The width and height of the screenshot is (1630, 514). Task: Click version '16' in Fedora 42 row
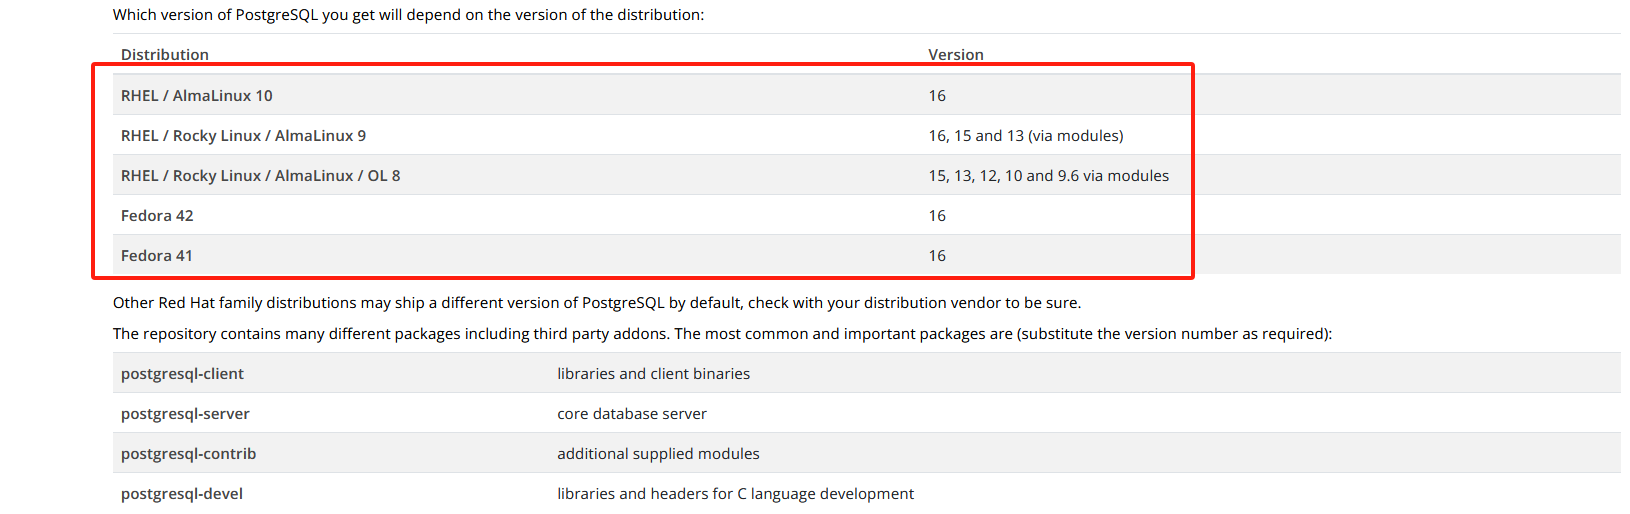[x=937, y=216]
